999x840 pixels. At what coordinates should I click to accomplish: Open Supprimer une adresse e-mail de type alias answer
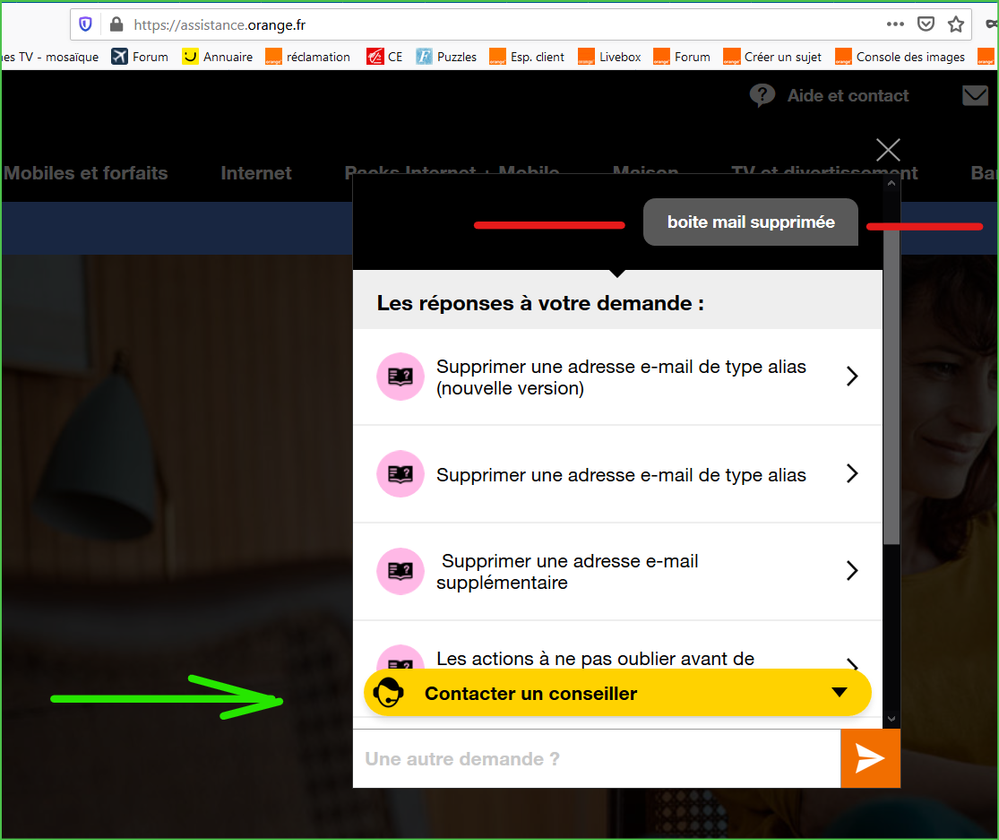[617, 474]
